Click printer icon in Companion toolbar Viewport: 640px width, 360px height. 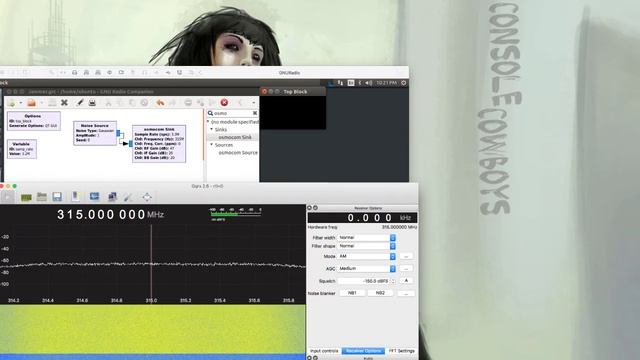(92, 102)
